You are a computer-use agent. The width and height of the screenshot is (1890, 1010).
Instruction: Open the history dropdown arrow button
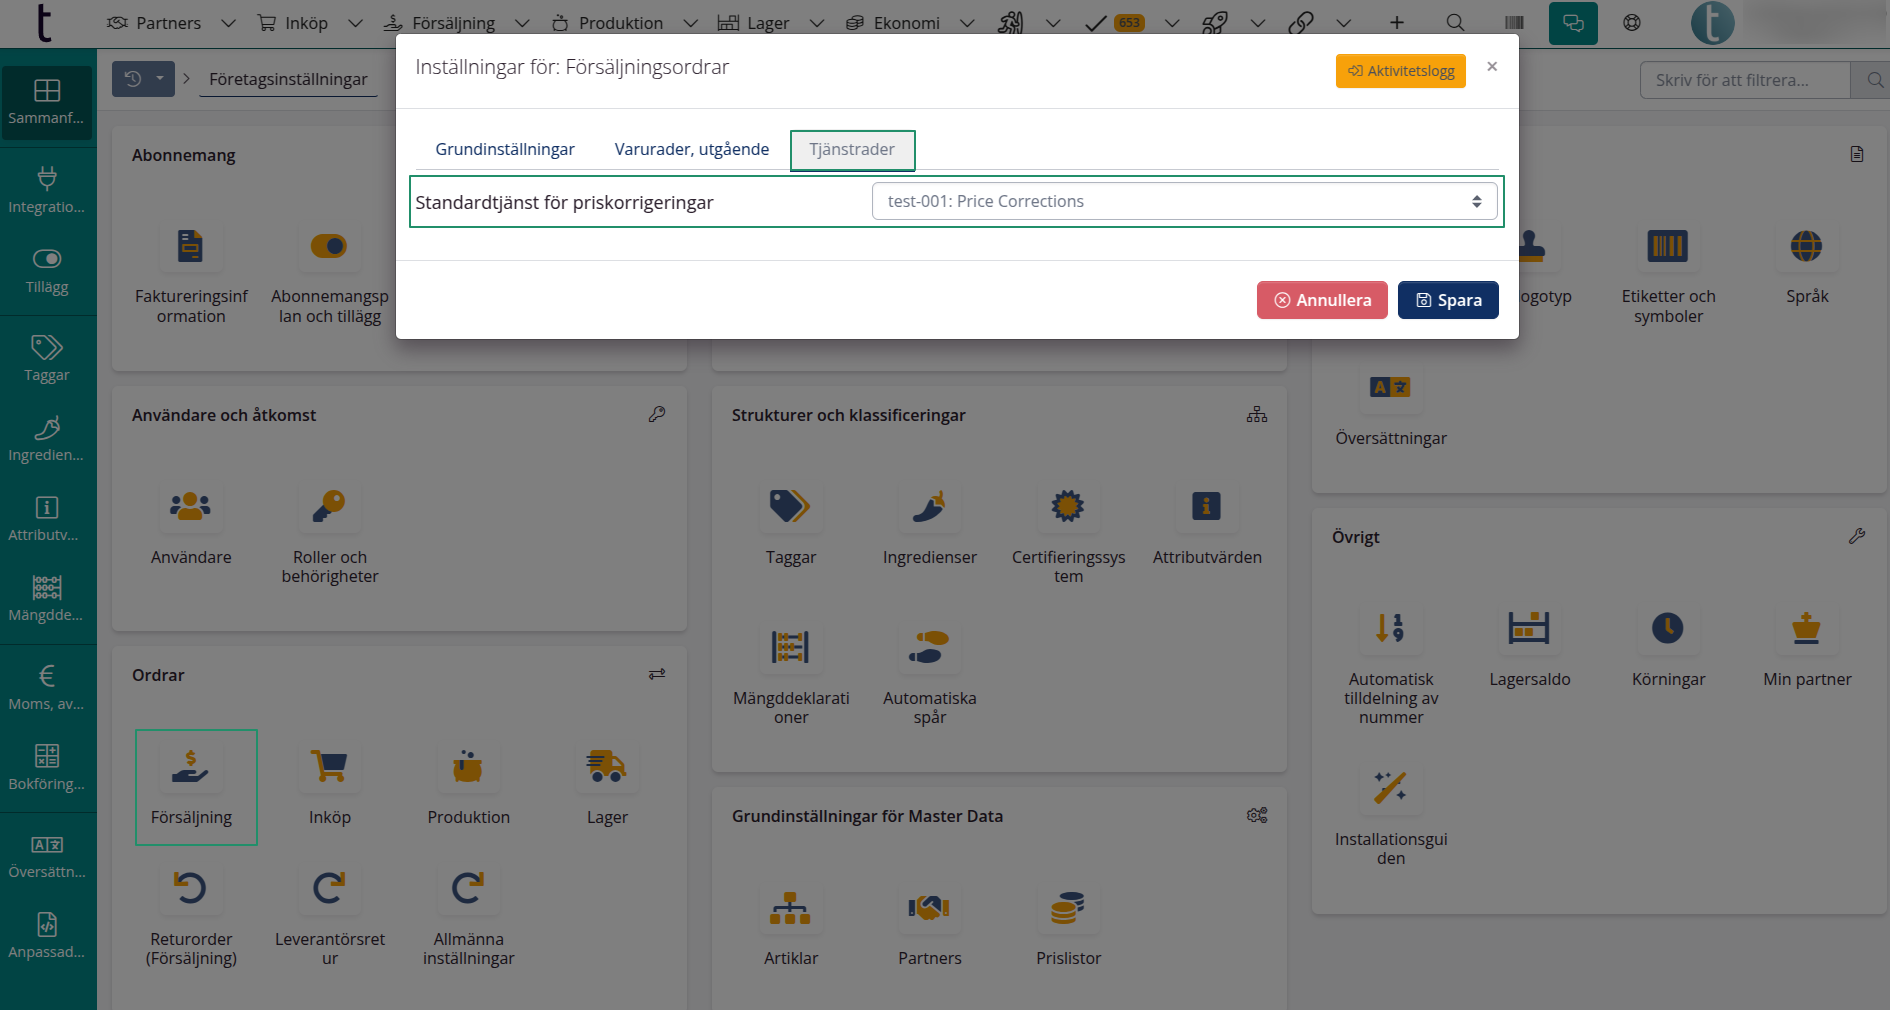[x=159, y=79]
